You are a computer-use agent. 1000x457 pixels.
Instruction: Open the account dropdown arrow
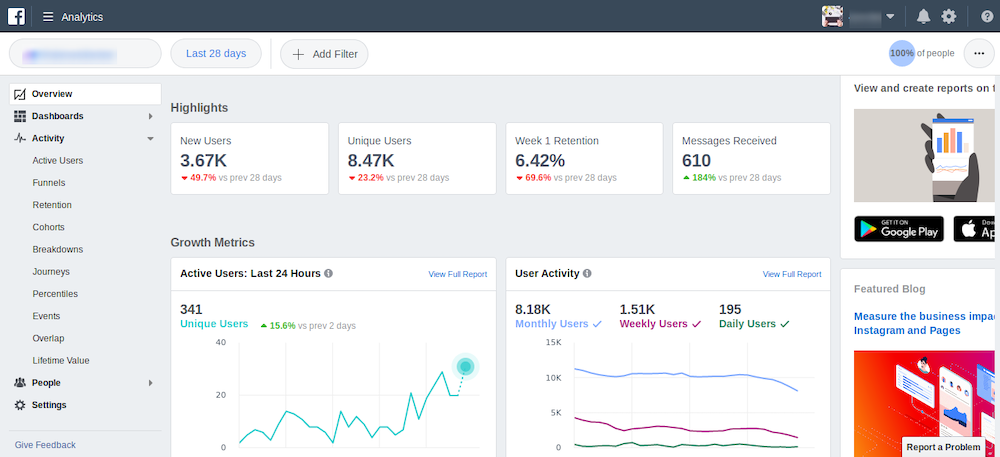click(890, 17)
